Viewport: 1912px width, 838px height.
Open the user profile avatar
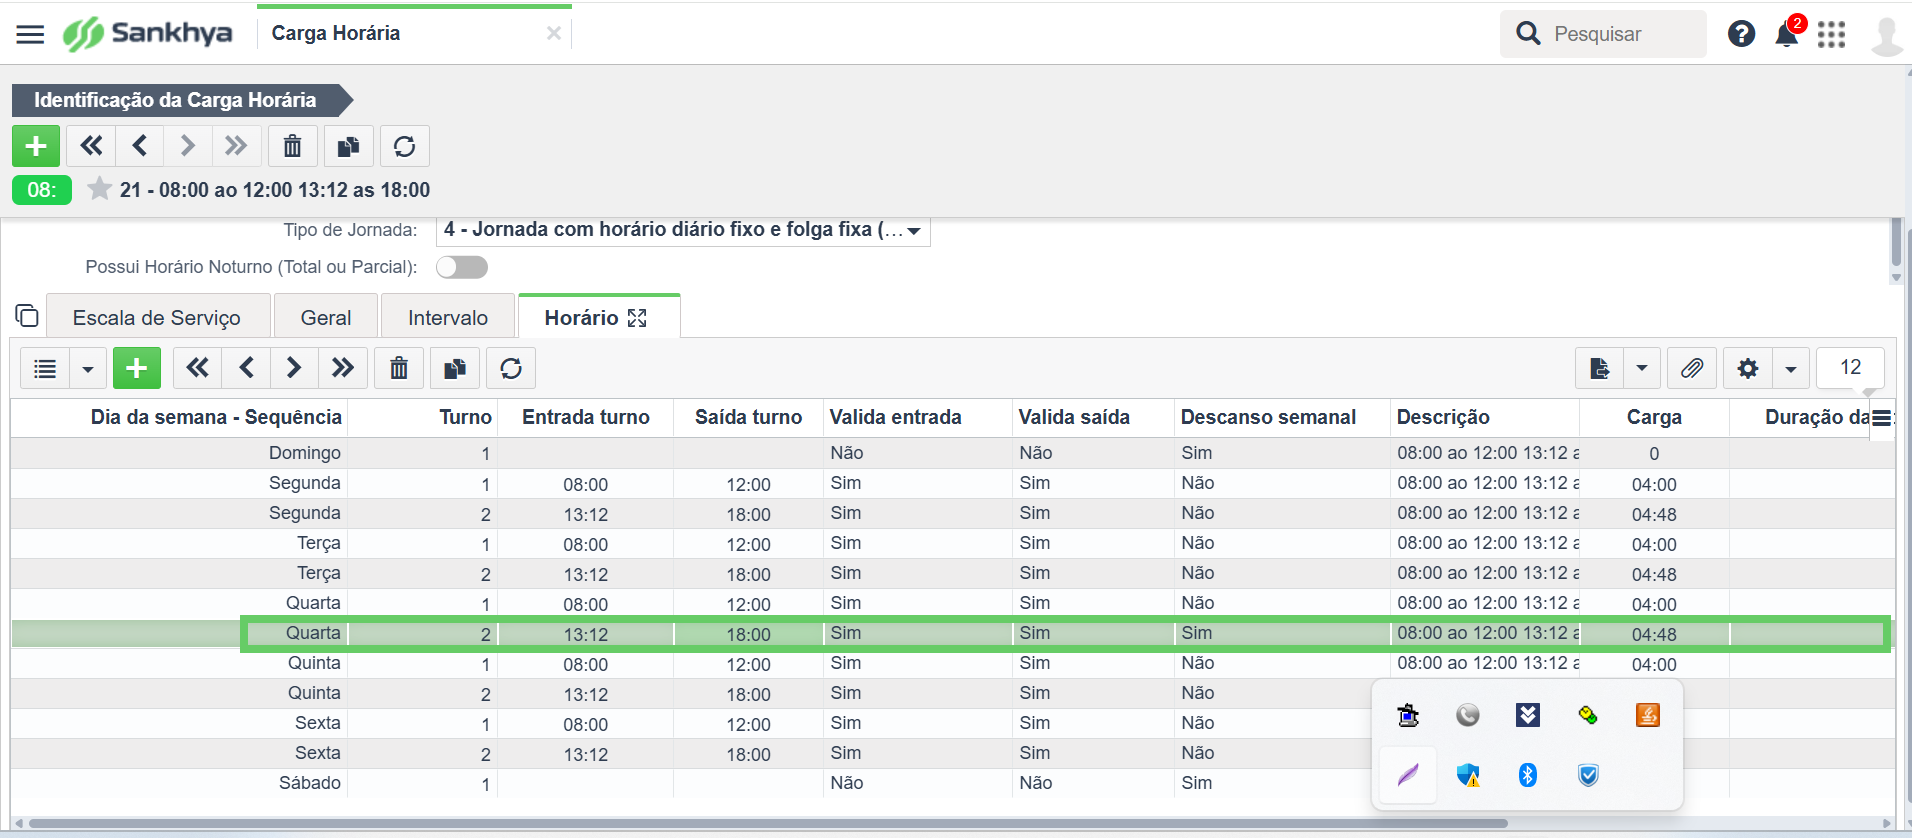click(1887, 36)
